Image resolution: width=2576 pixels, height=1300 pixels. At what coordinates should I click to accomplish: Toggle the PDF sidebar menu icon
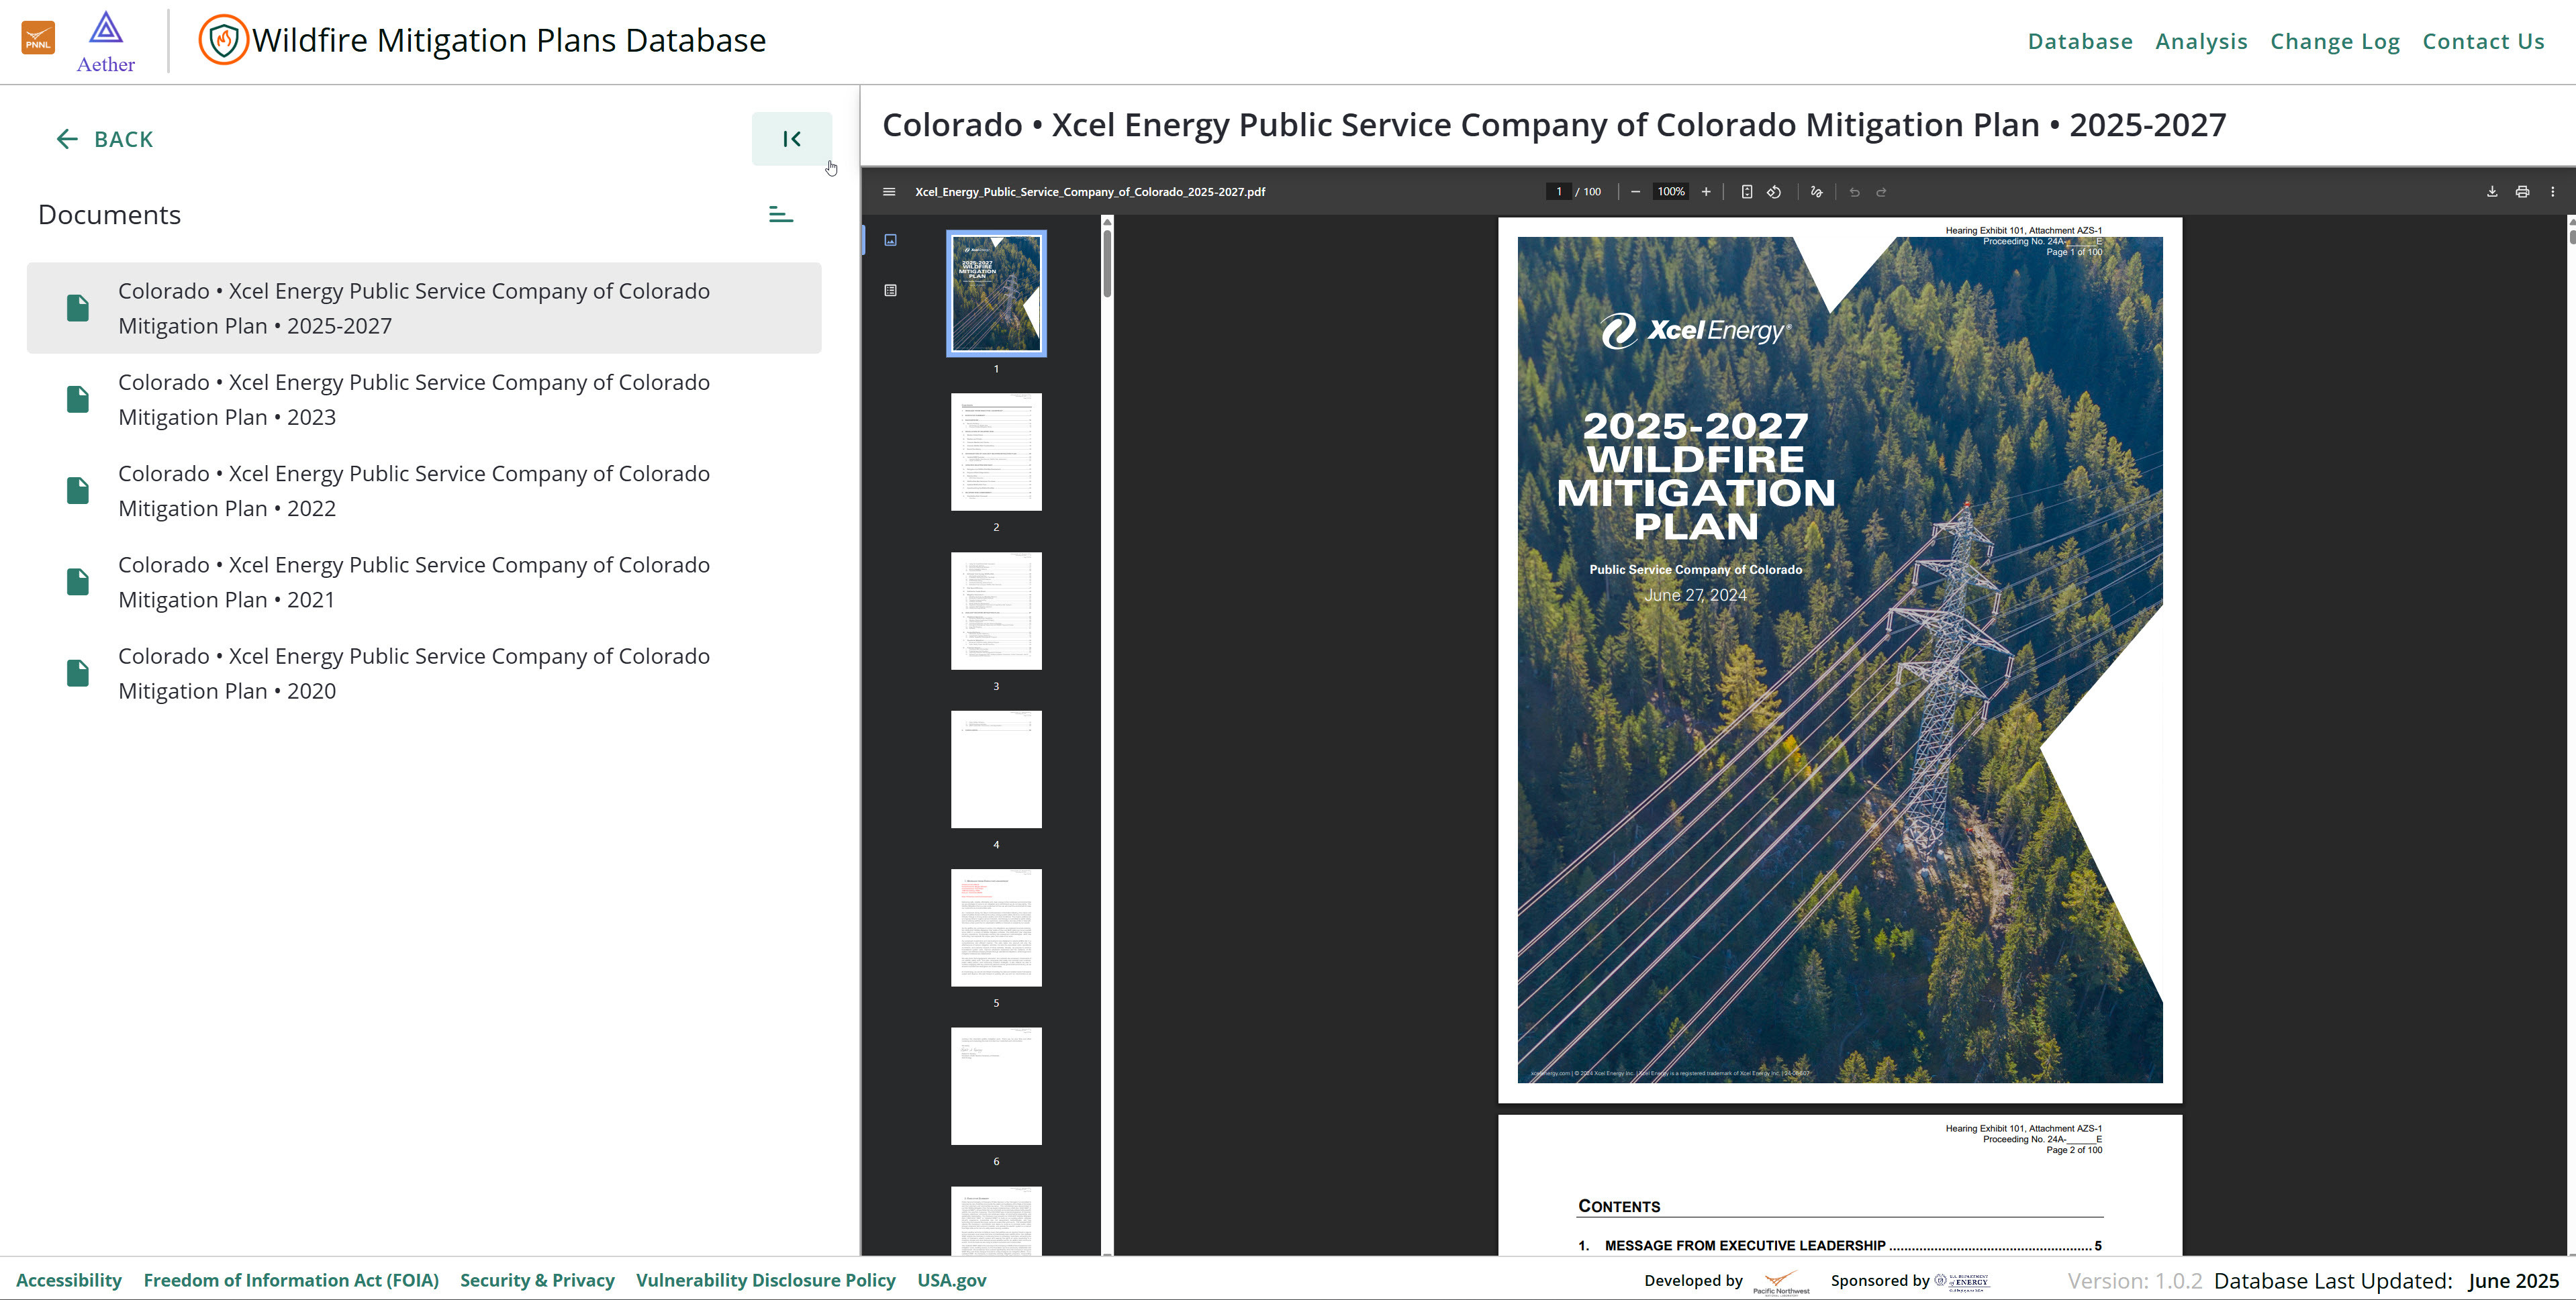889,192
